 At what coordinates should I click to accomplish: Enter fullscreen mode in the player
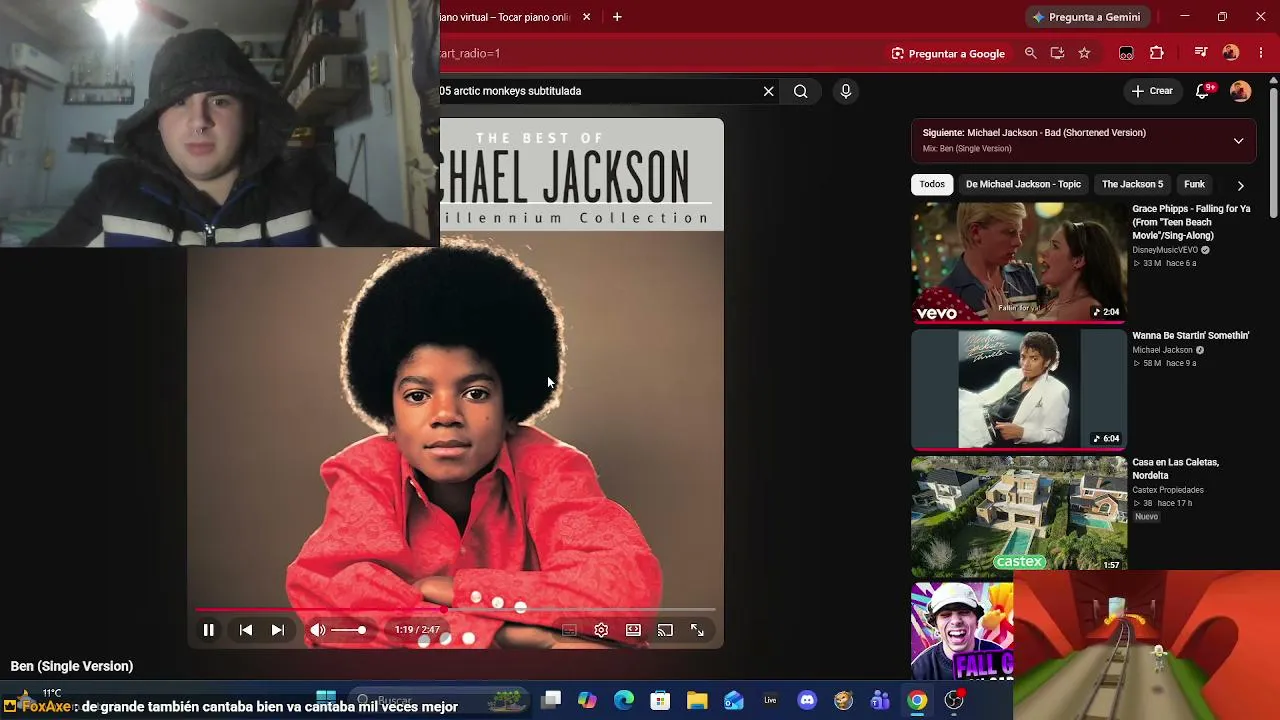tap(697, 630)
